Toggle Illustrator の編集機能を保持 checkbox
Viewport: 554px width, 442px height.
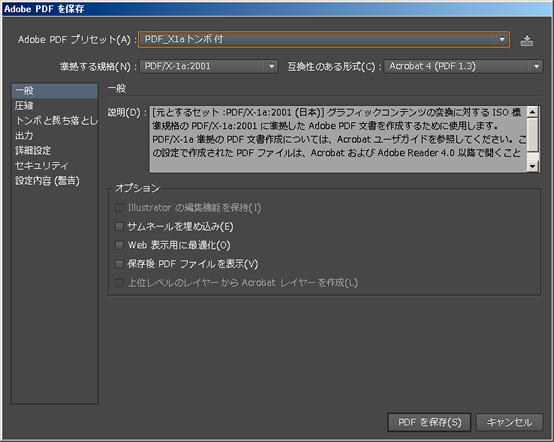click(119, 208)
